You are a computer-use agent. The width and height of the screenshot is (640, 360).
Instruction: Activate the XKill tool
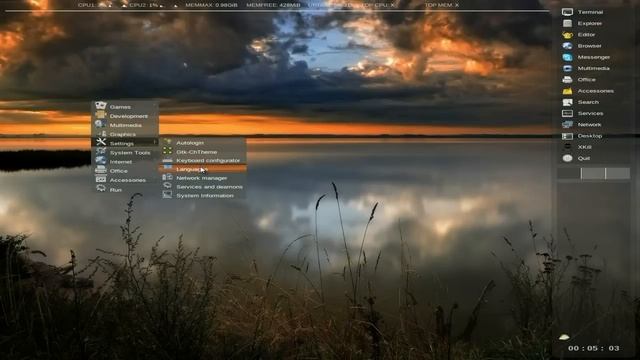coord(578,147)
